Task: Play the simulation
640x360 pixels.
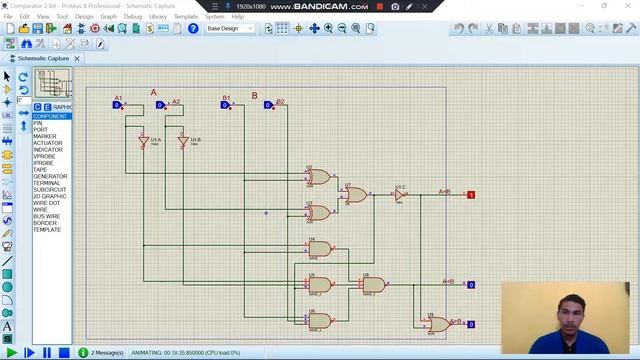Action: 11,353
